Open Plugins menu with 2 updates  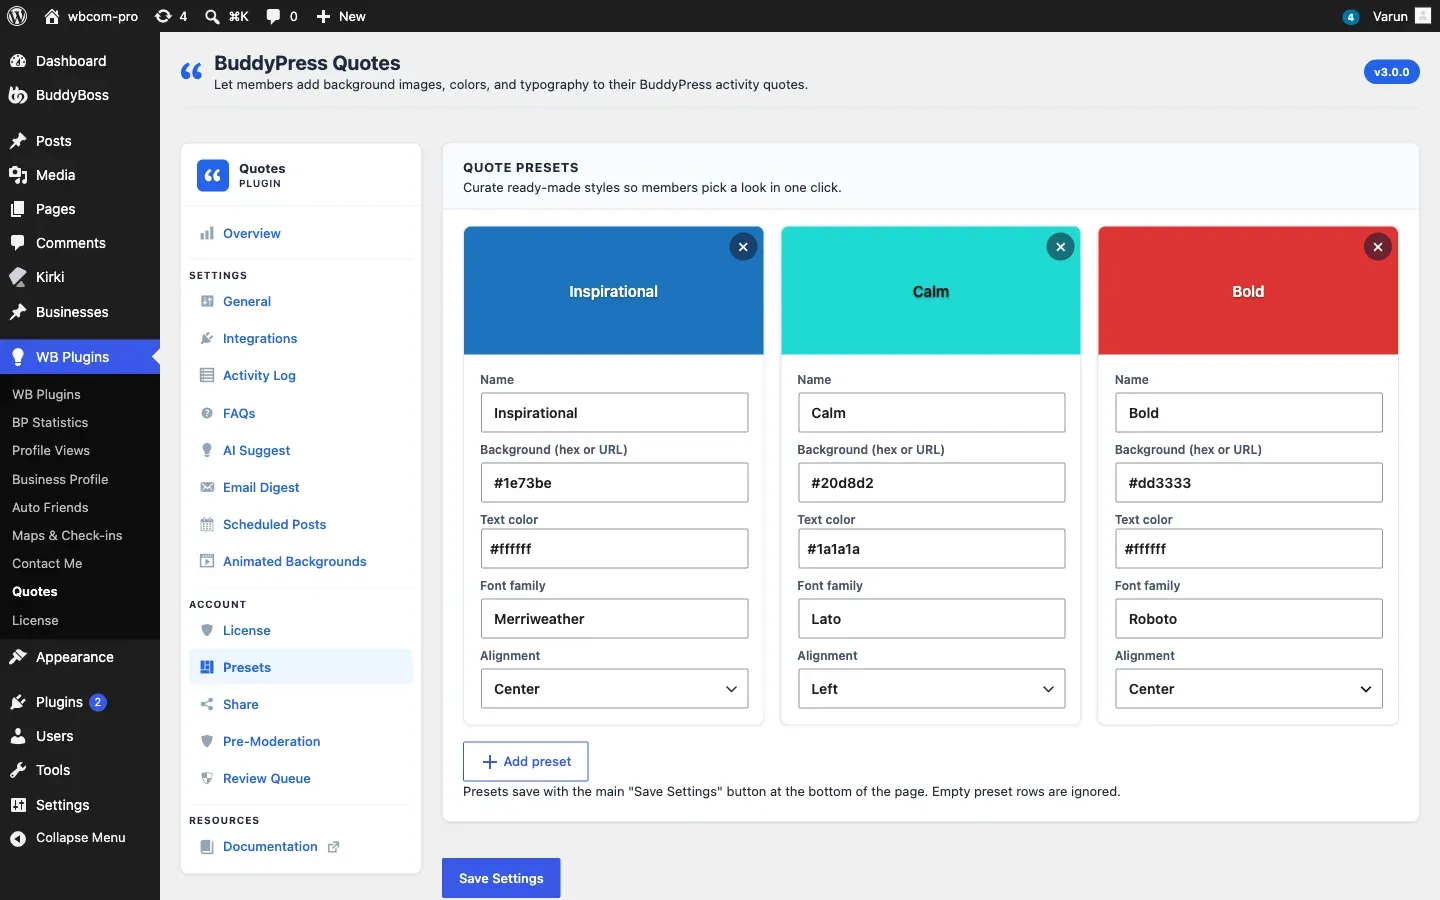pos(80,702)
